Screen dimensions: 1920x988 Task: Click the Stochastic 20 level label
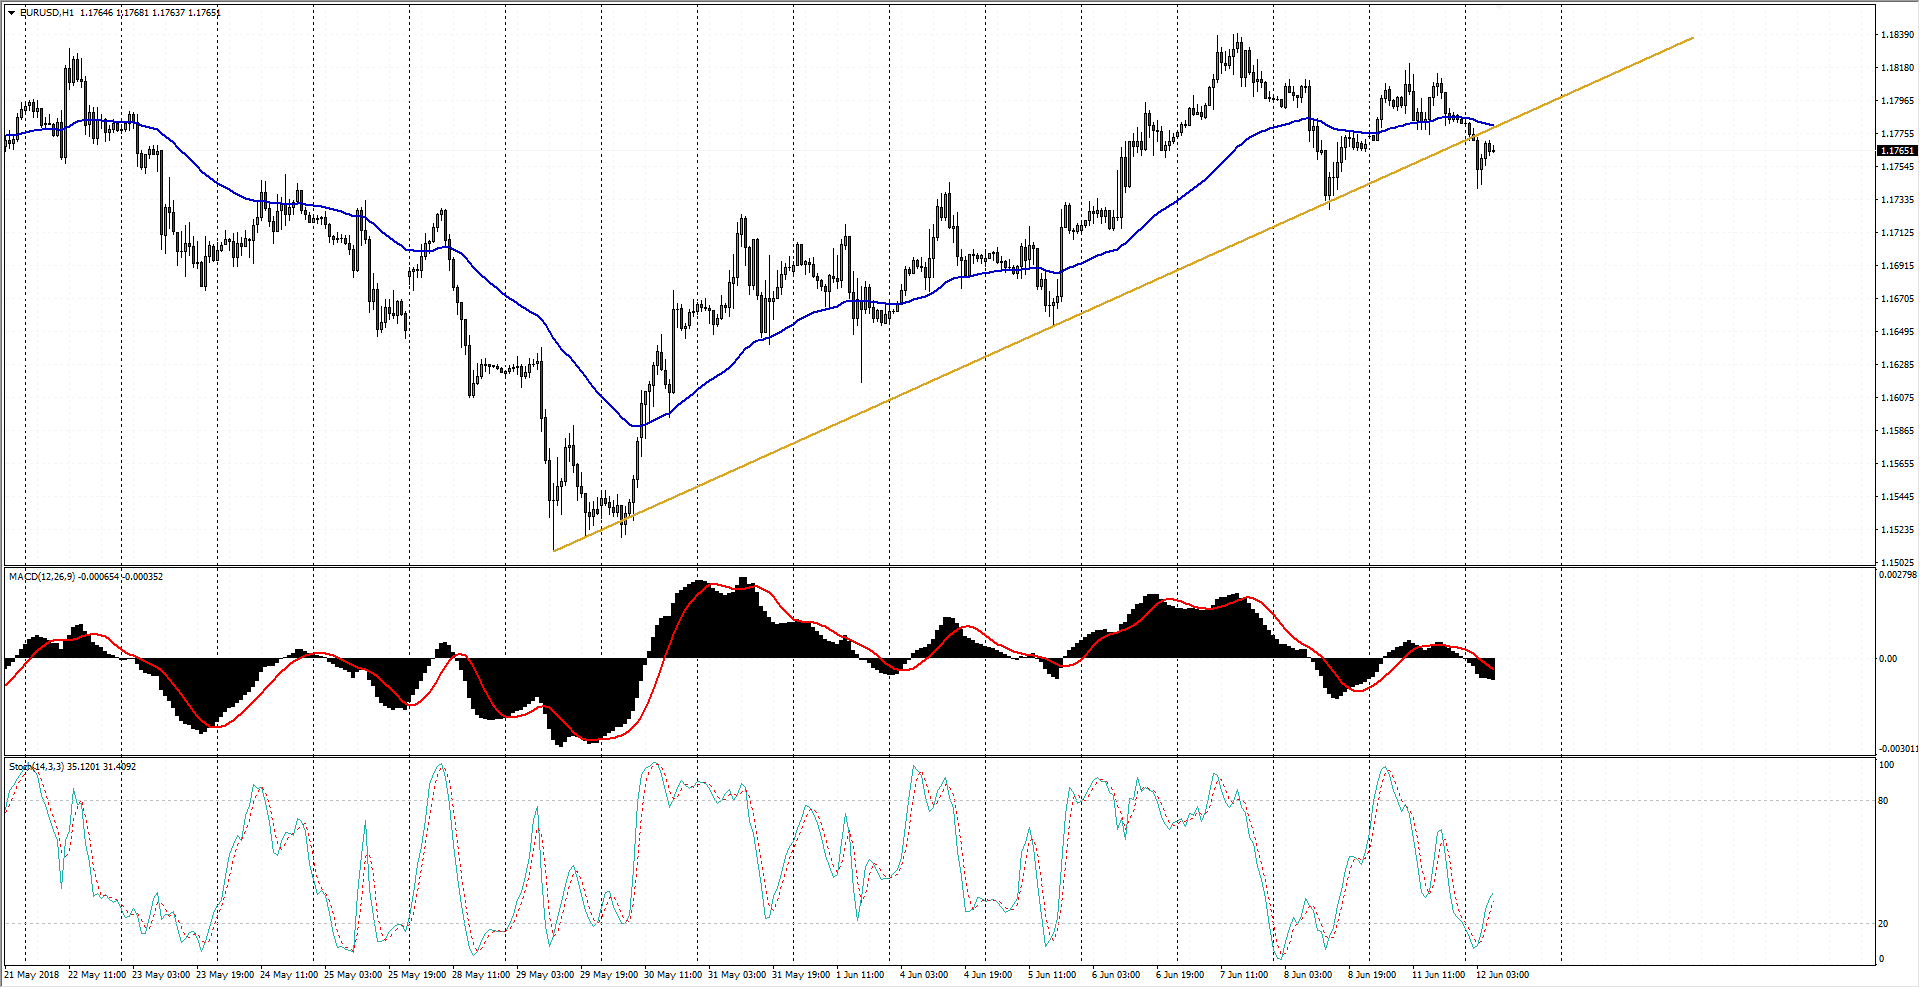[x=1884, y=924]
